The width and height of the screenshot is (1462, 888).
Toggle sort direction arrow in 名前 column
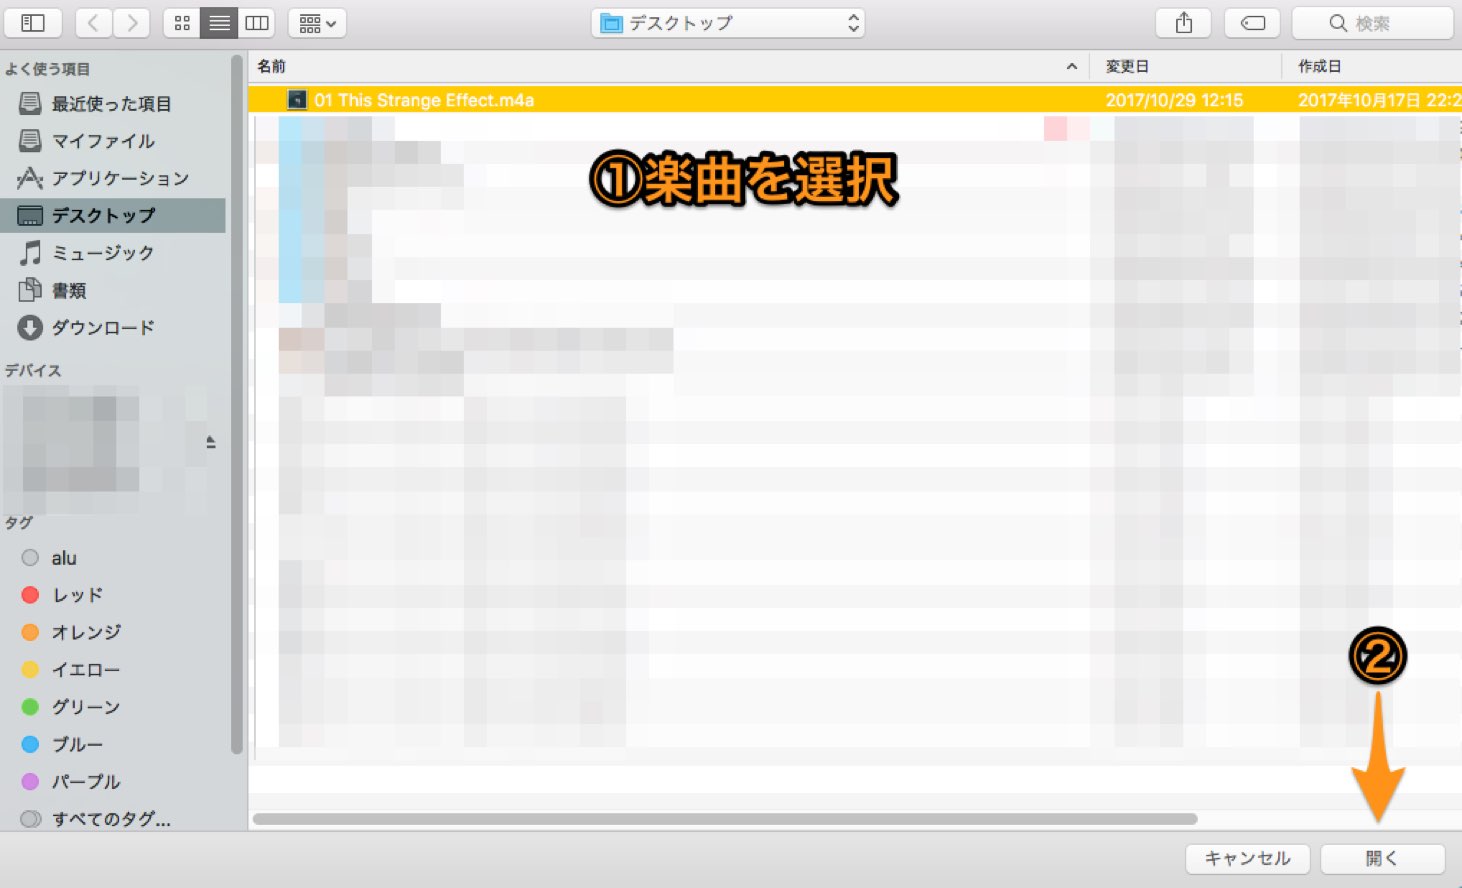click(x=1071, y=66)
